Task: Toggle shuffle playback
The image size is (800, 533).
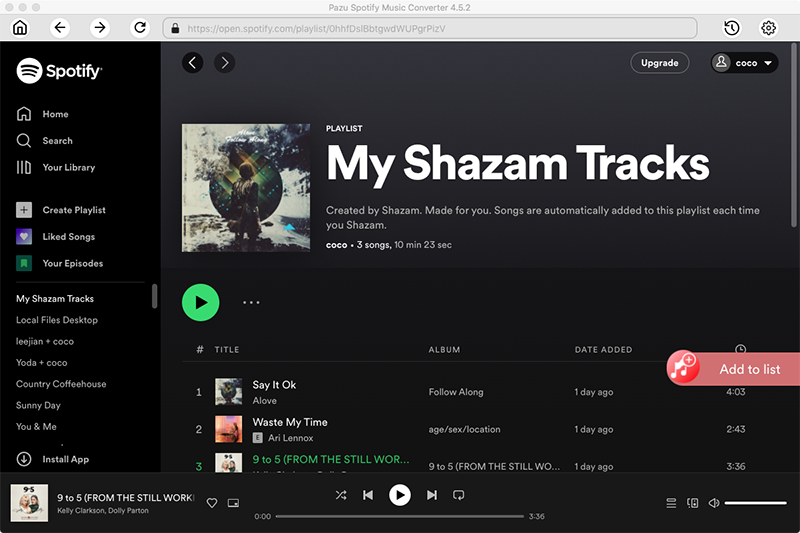Action: pyautogui.click(x=341, y=495)
